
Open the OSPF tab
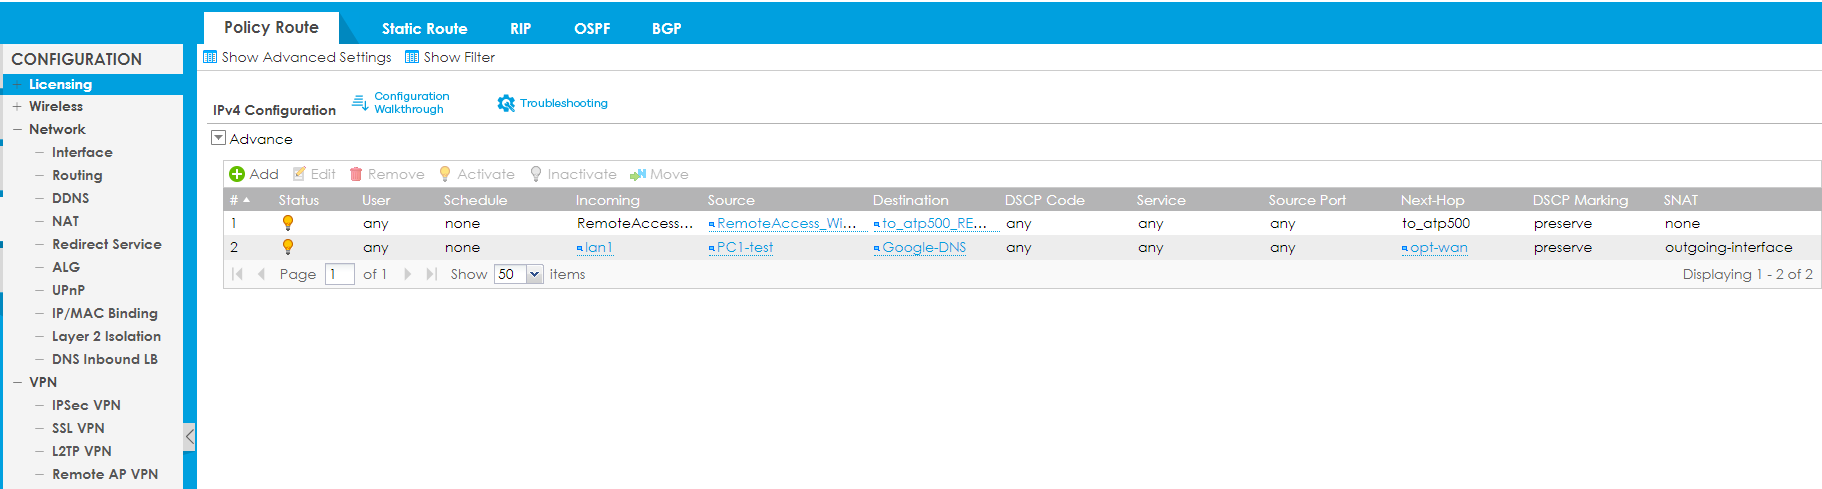coord(592,29)
